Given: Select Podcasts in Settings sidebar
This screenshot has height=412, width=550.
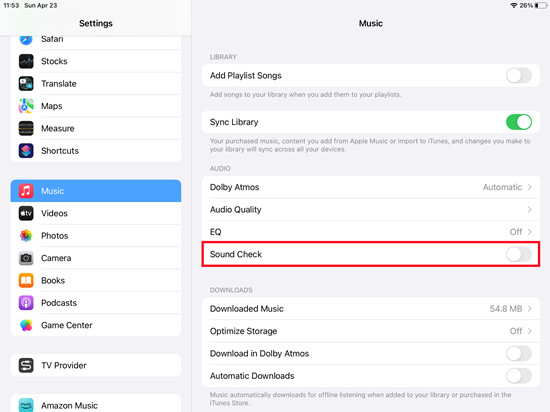Looking at the screenshot, I should (96, 303).
